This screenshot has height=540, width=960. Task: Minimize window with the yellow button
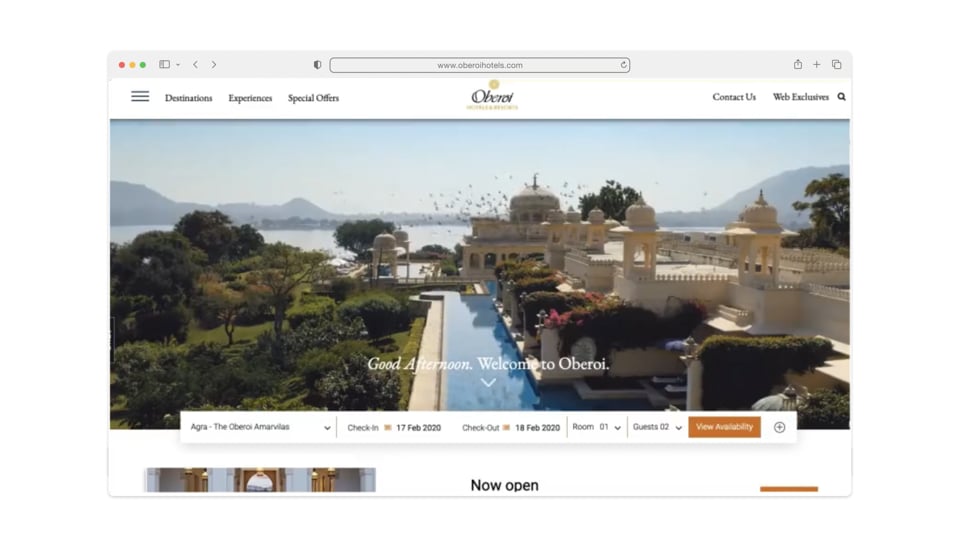pos(132,65)
